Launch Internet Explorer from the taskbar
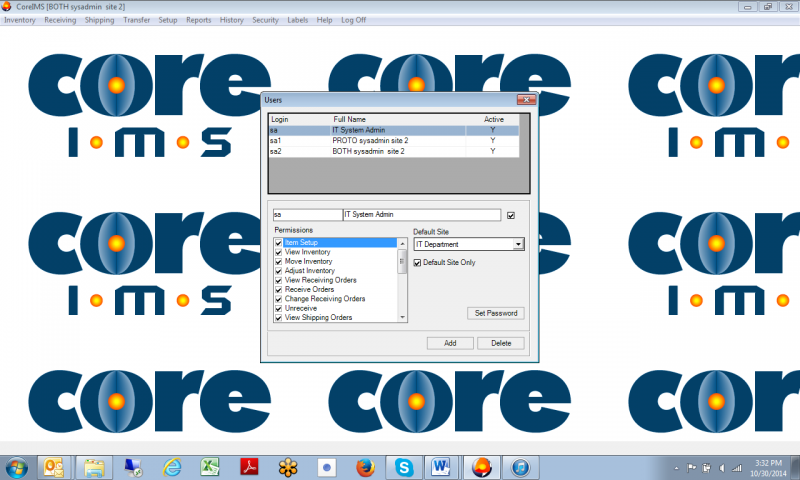The image size is (800, 480). [x=172, y=467]
